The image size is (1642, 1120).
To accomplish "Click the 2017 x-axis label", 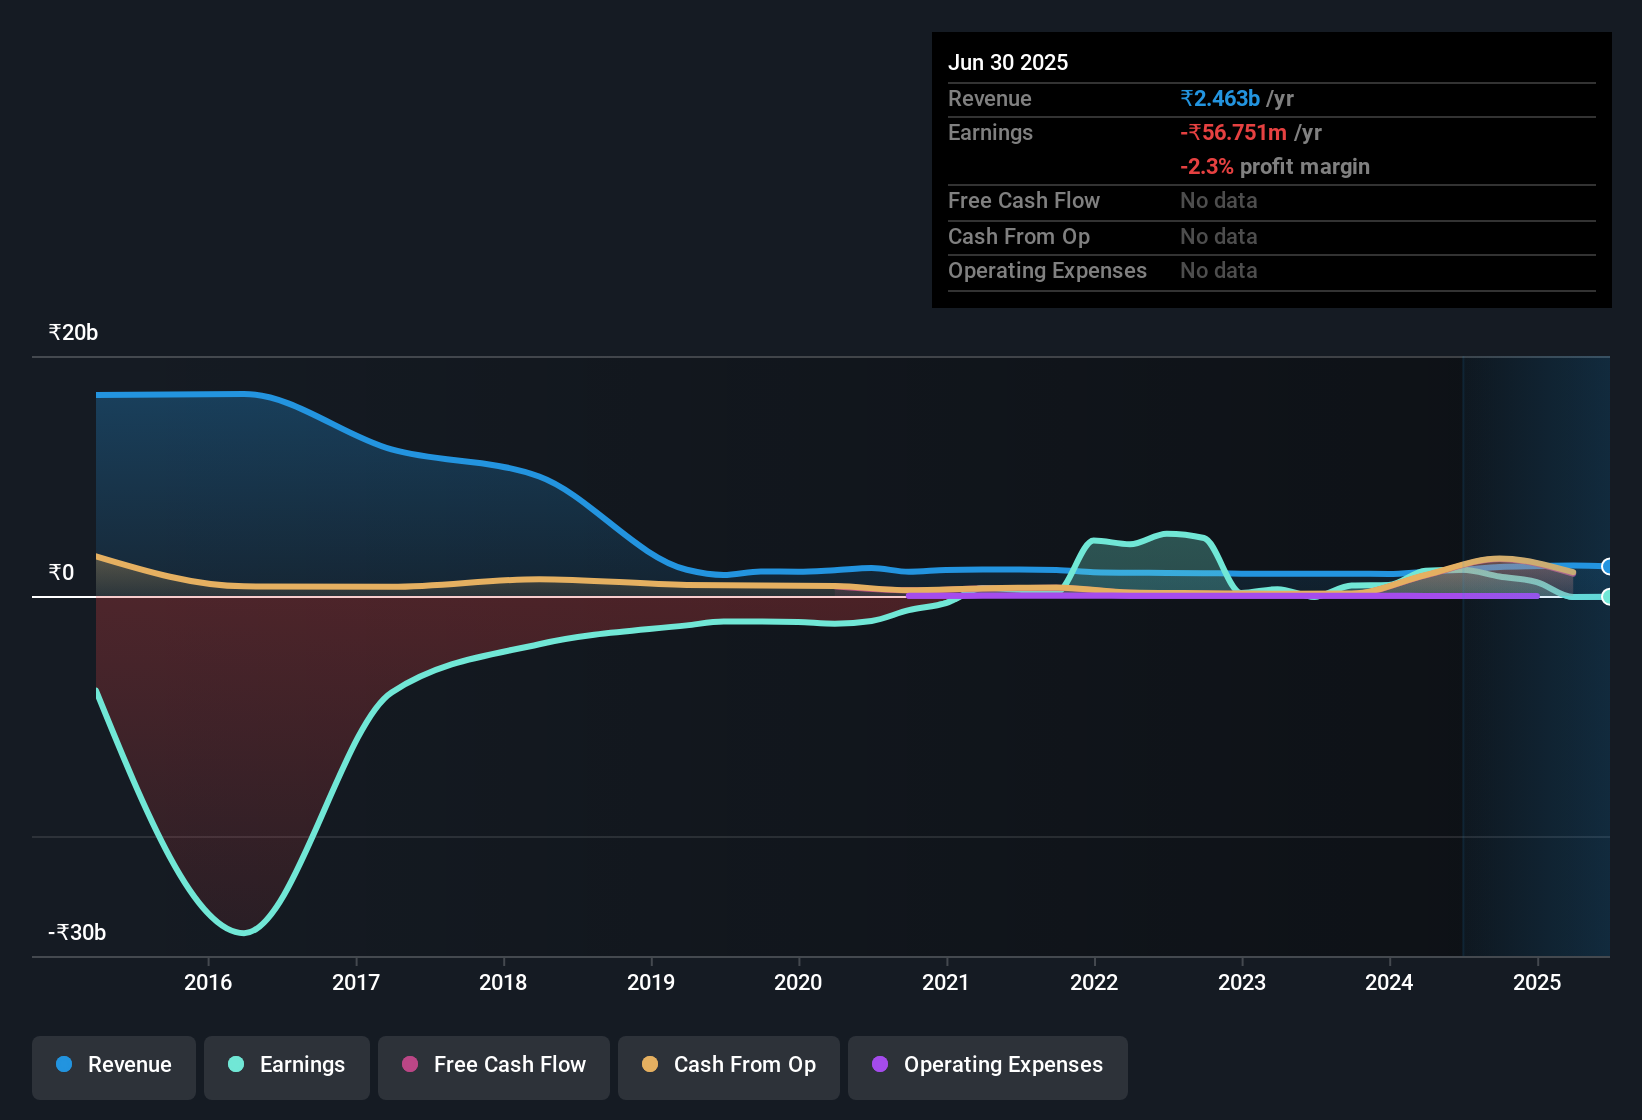I will (356, 982).
